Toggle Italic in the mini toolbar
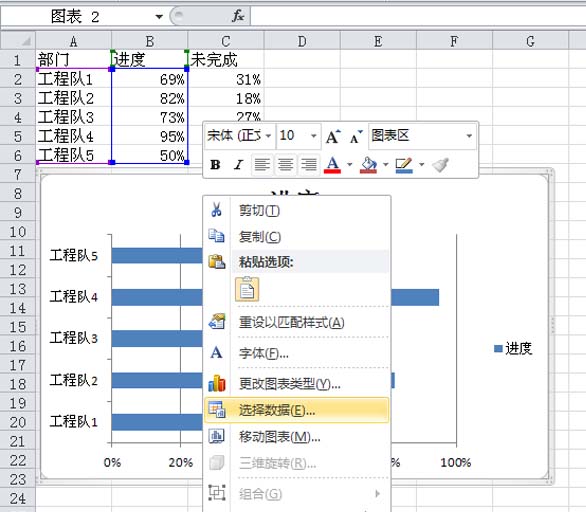The image size is (586, 512). 238,164
